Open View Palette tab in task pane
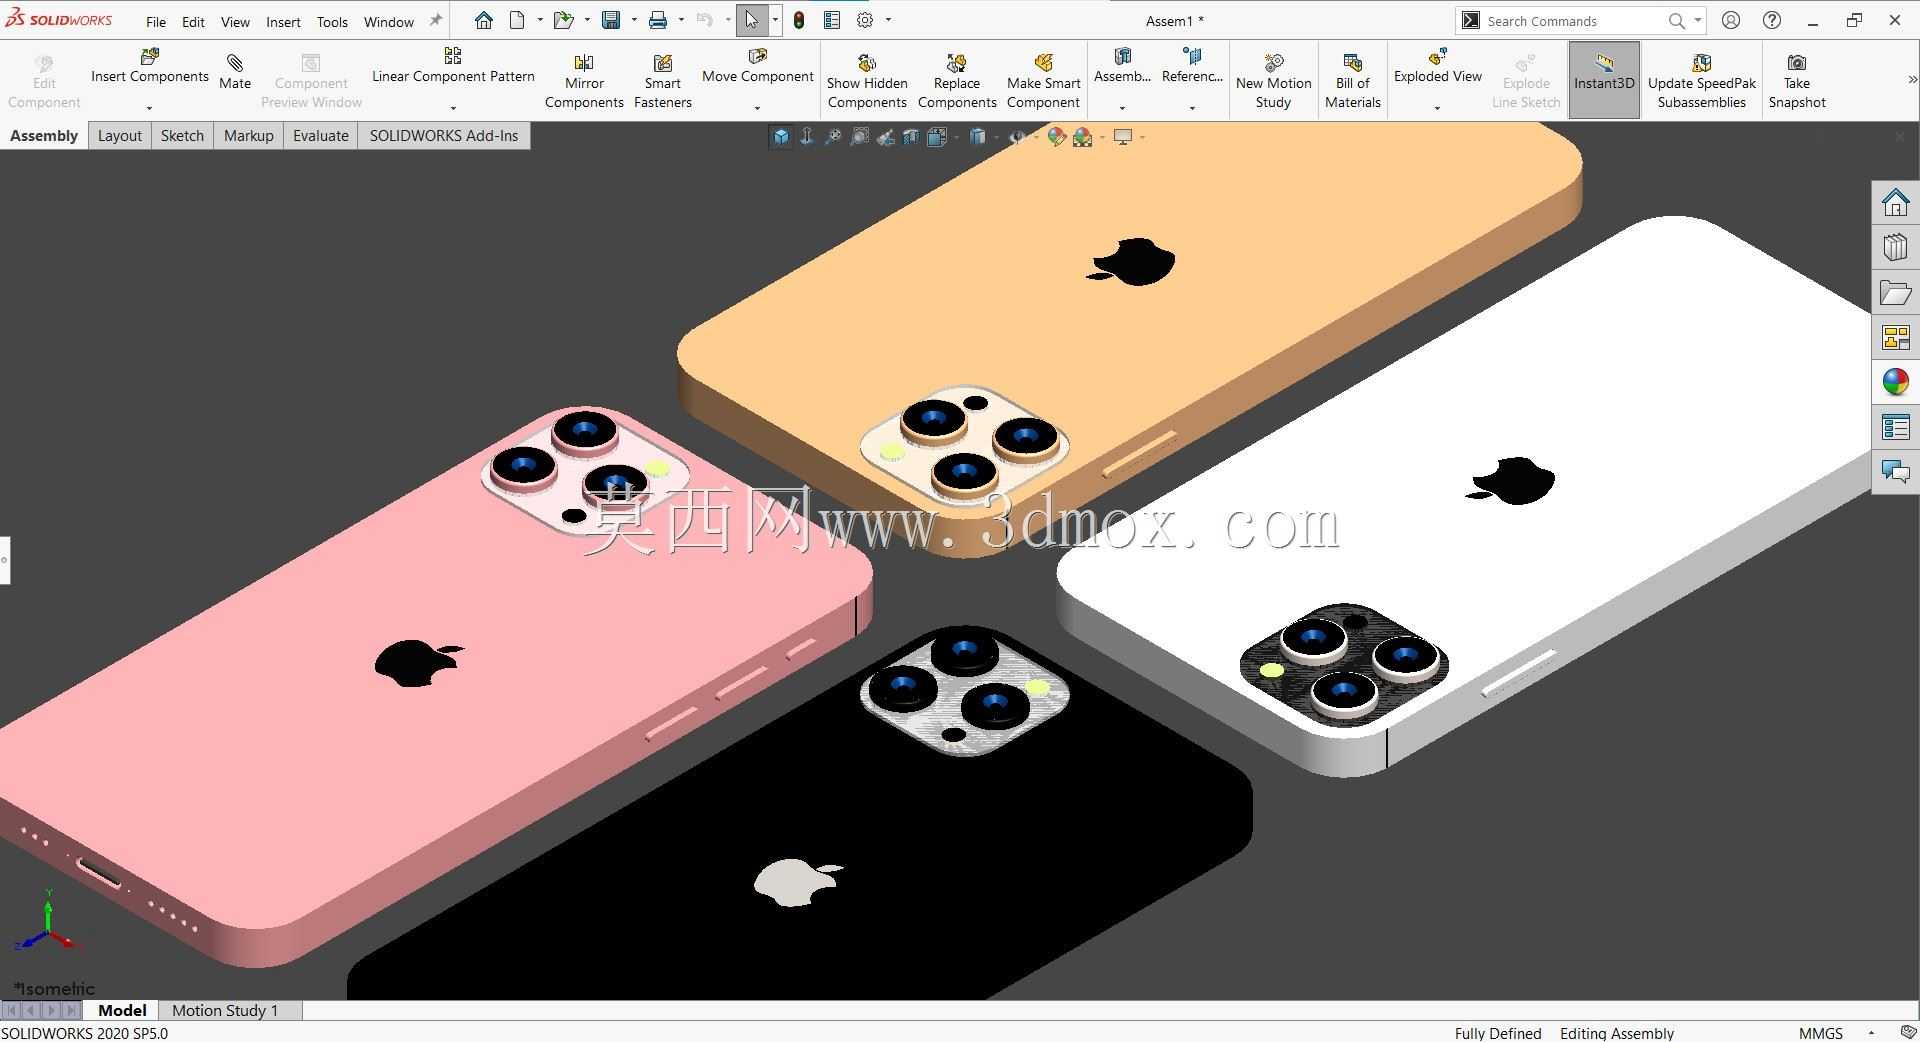Viewport: 1920px width, 1042px height. [x=1896, y=338]
